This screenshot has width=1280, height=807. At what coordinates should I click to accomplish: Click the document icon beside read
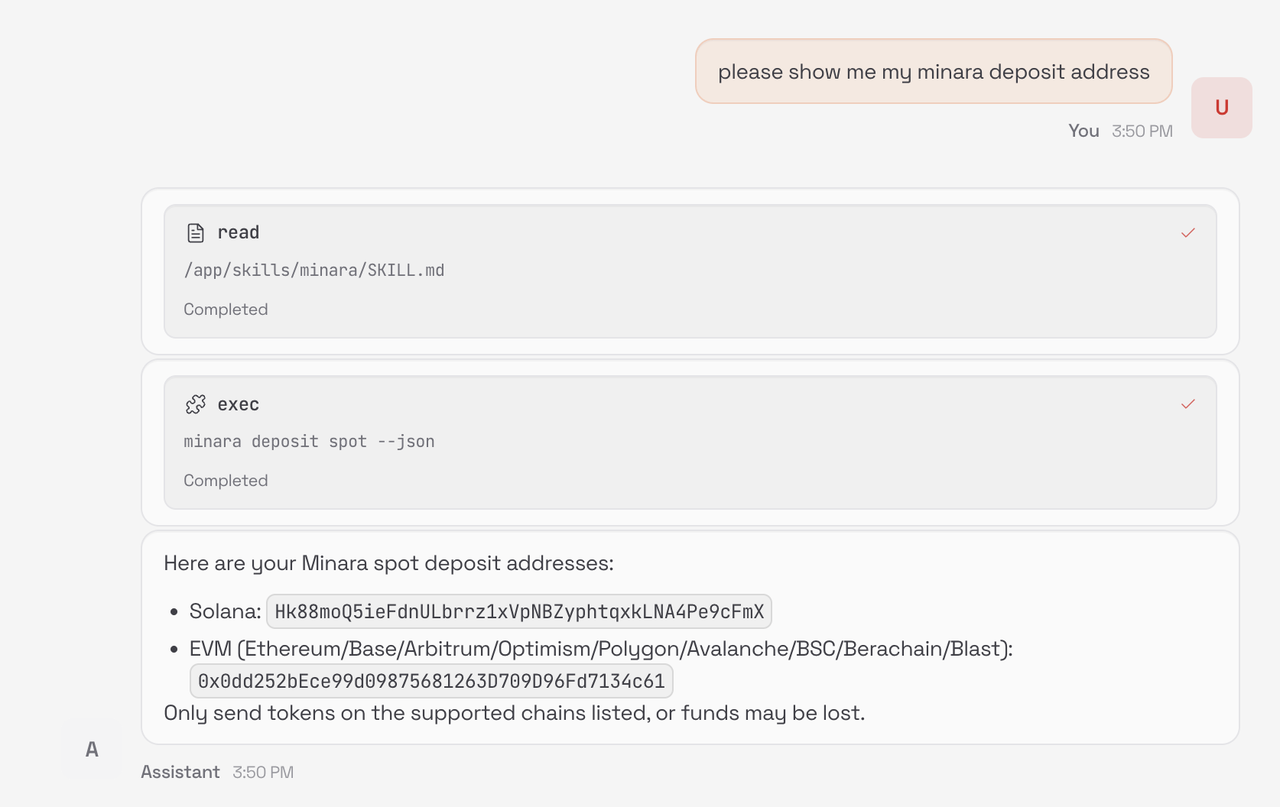pos(195,233)
